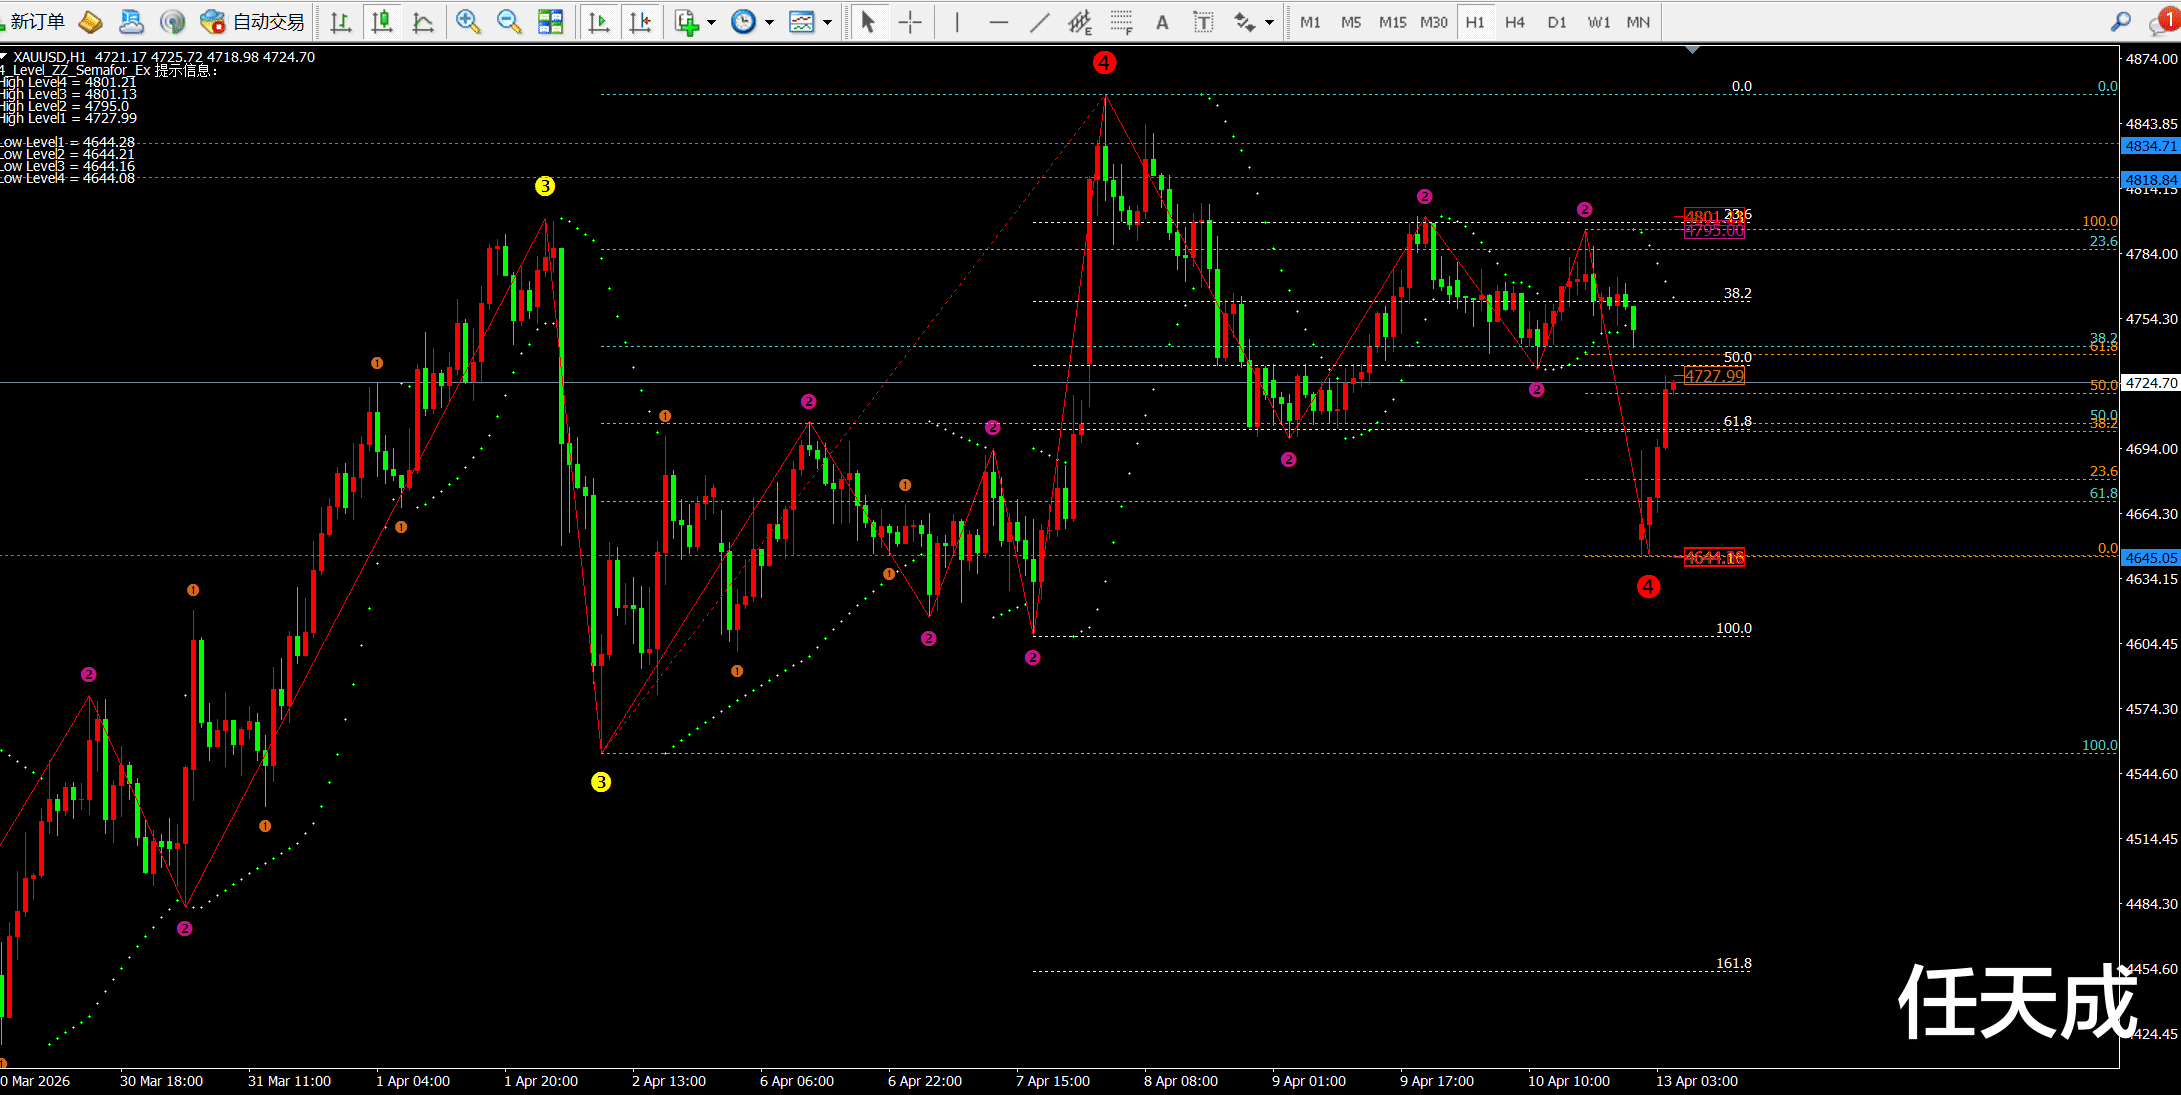
Task: Expand the templates dropdown arrow
Action: (827, 22)
